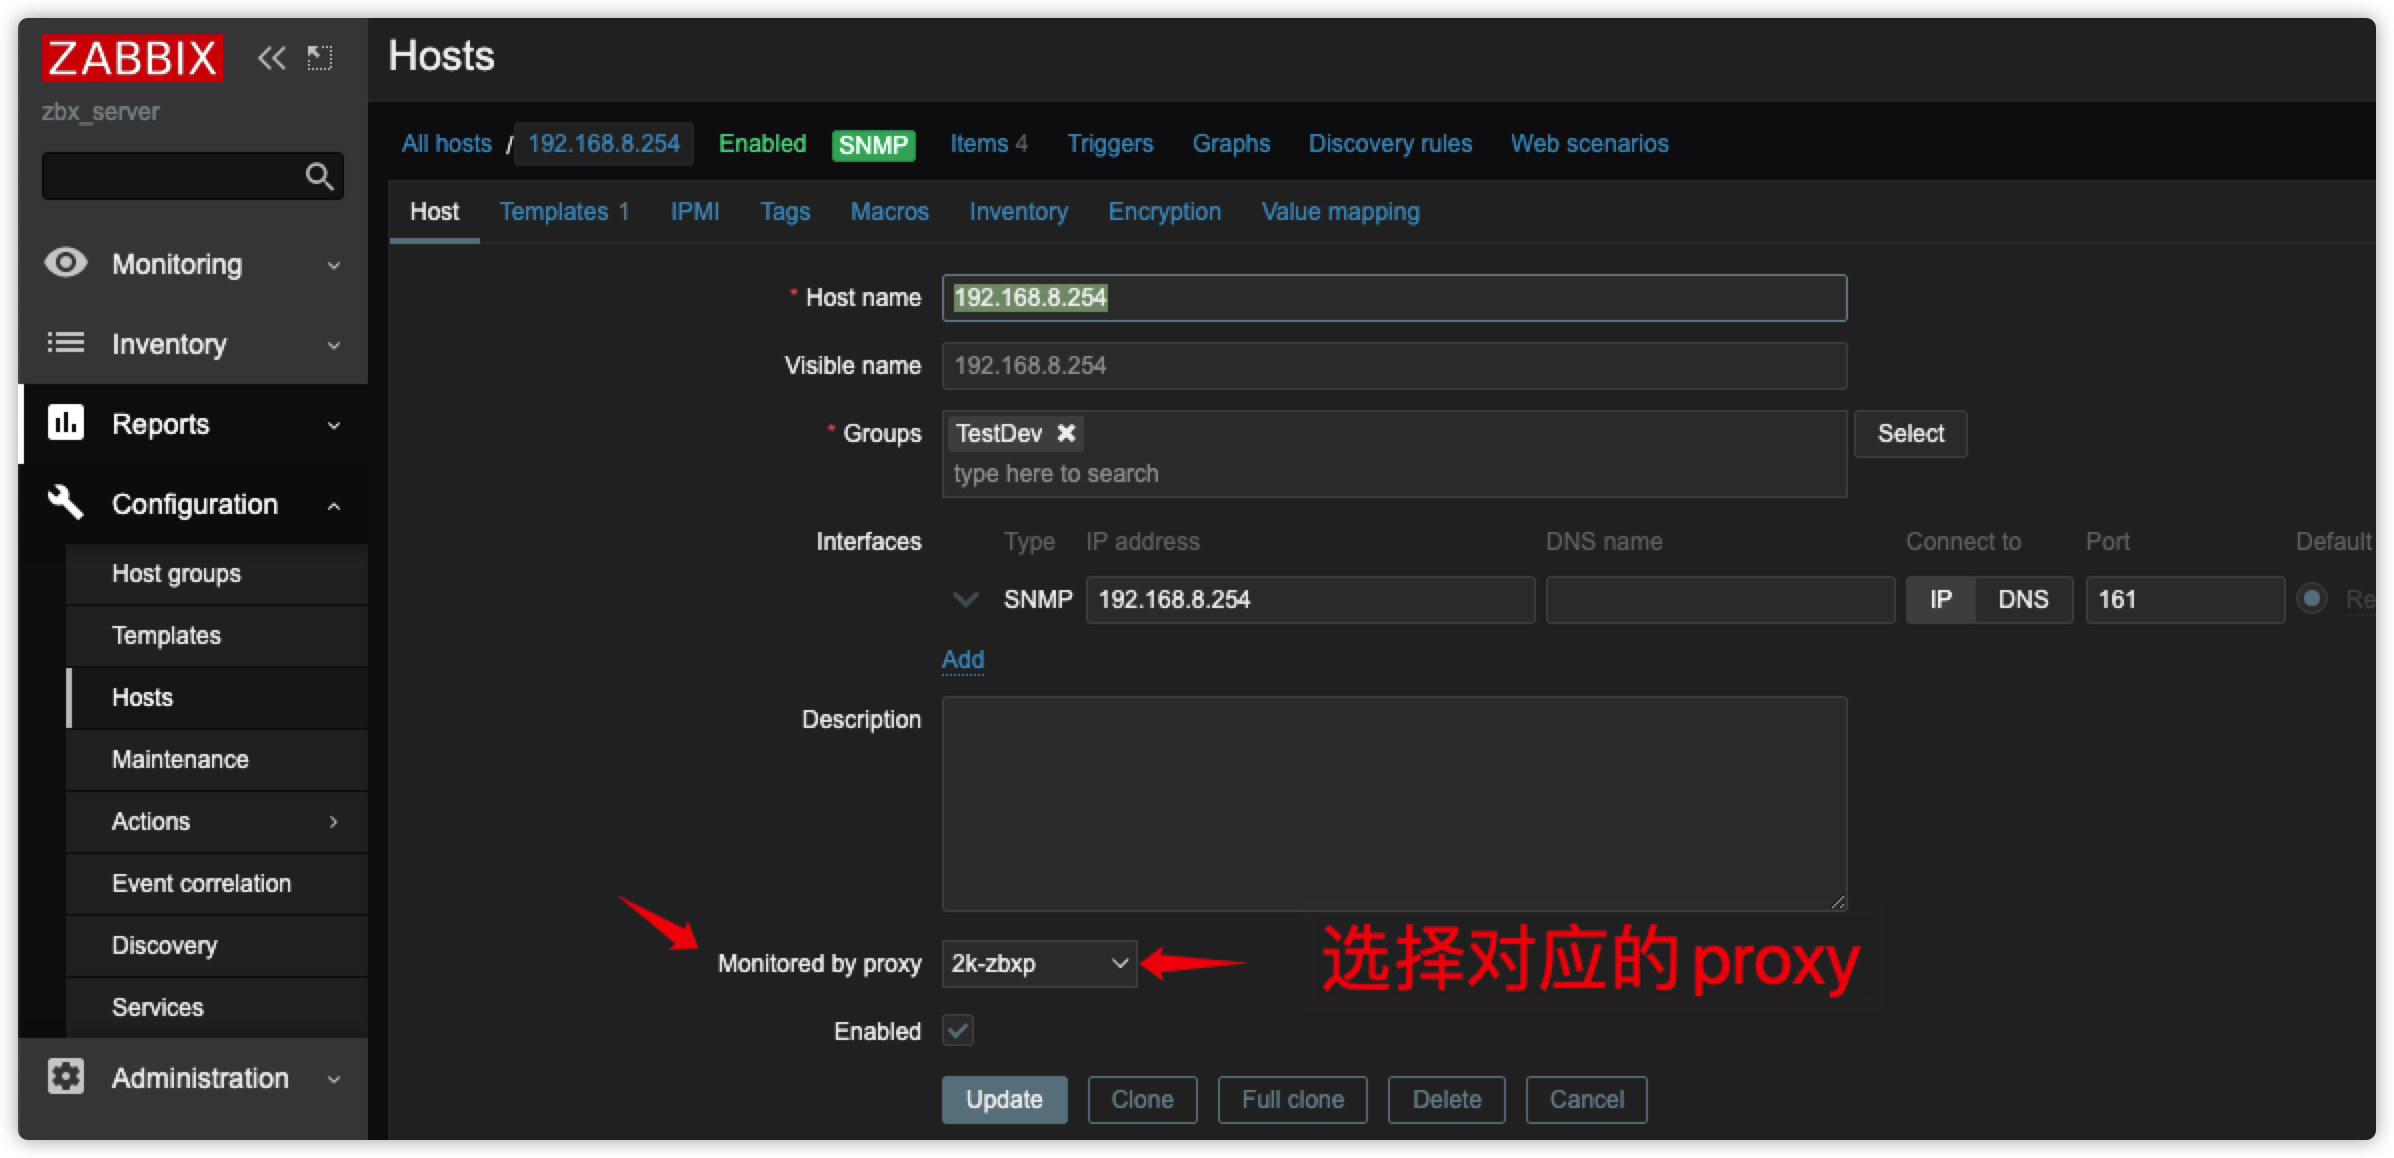
Task: Open Host groups in sidebar
Action: (217, 573)
